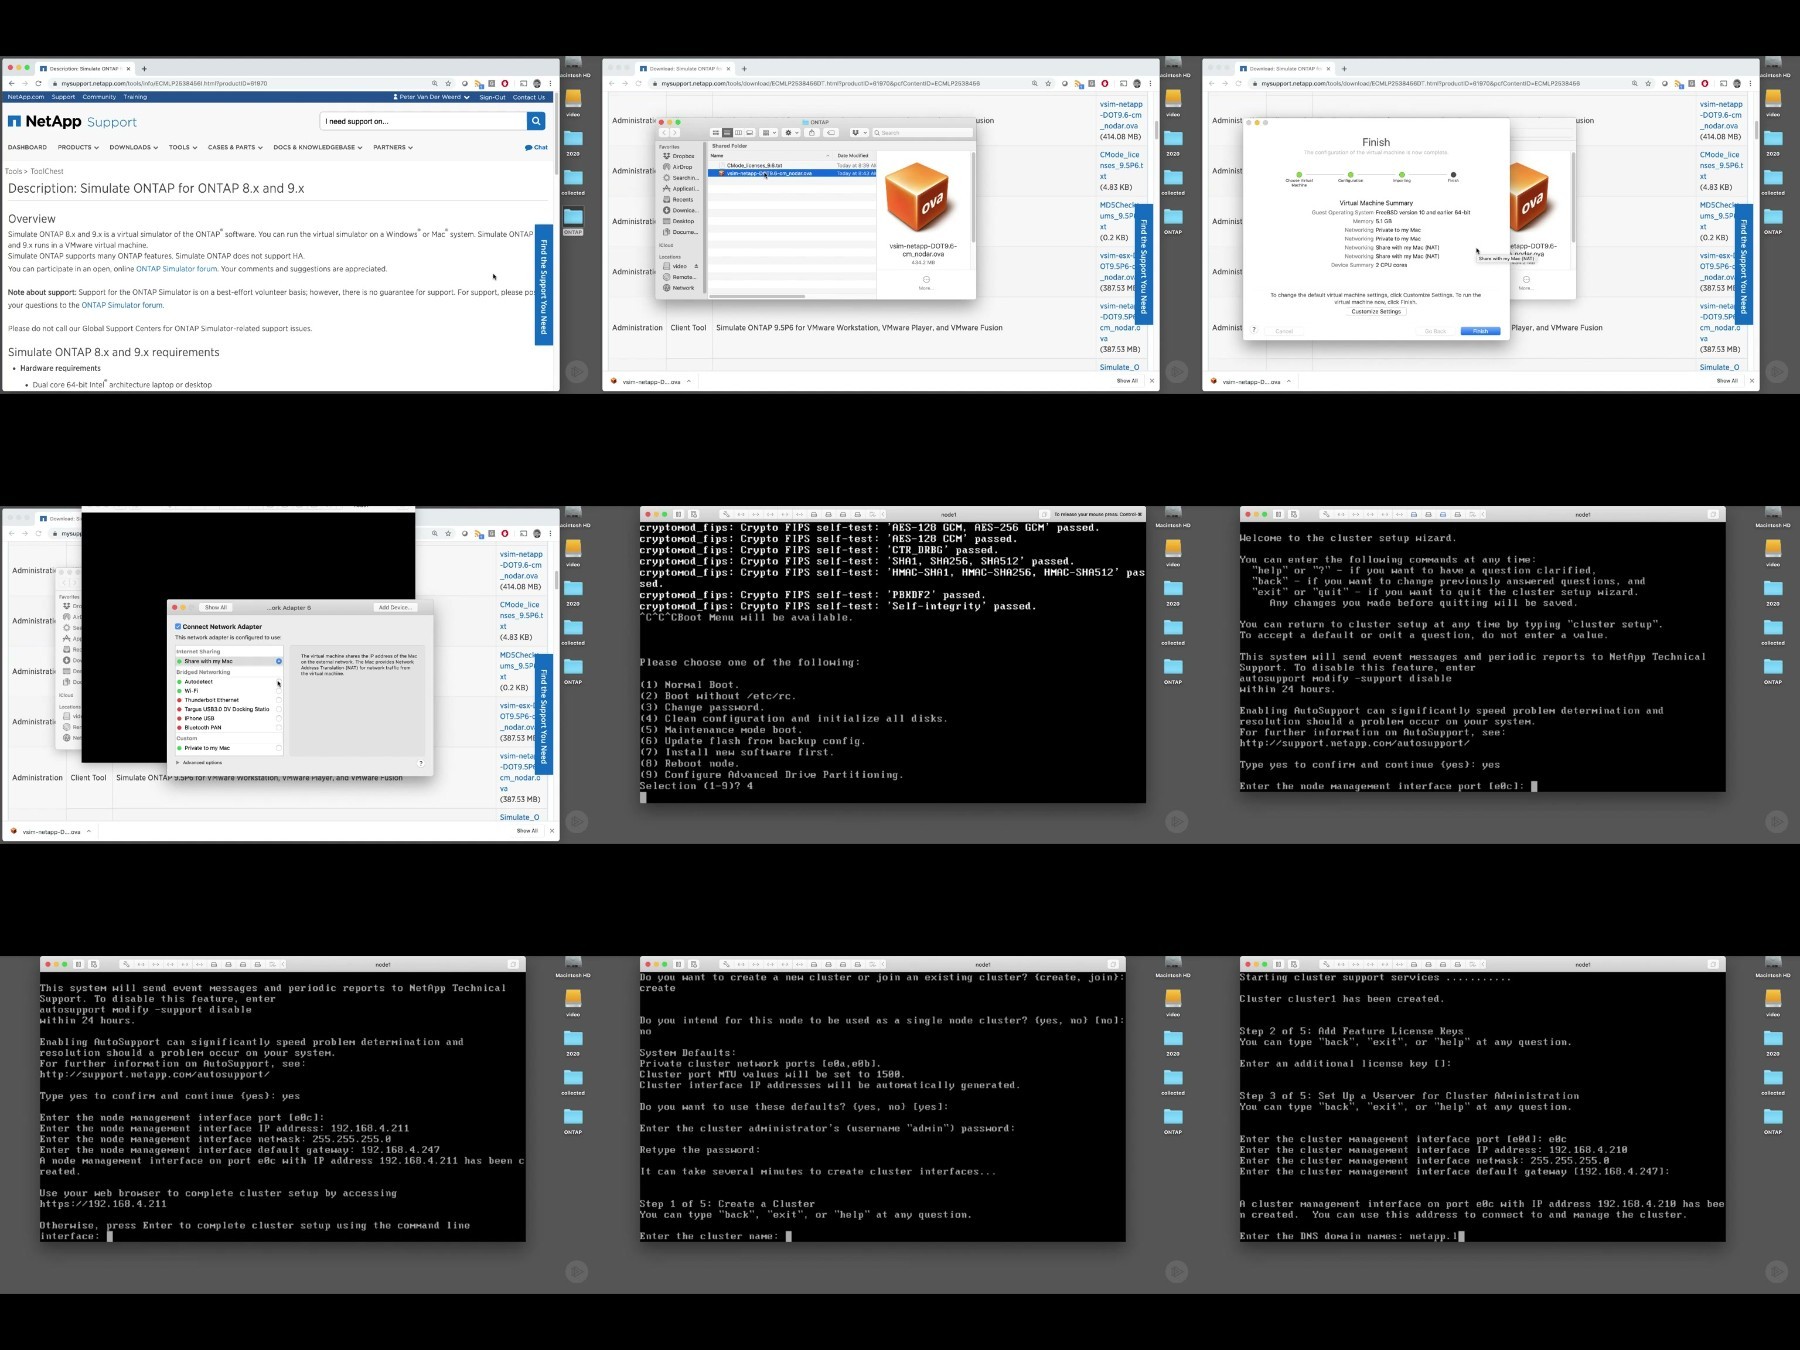Expand the PARTNERS dropdown menu
Screen dimensions: 1800x1350
click(x=393, y=147)
